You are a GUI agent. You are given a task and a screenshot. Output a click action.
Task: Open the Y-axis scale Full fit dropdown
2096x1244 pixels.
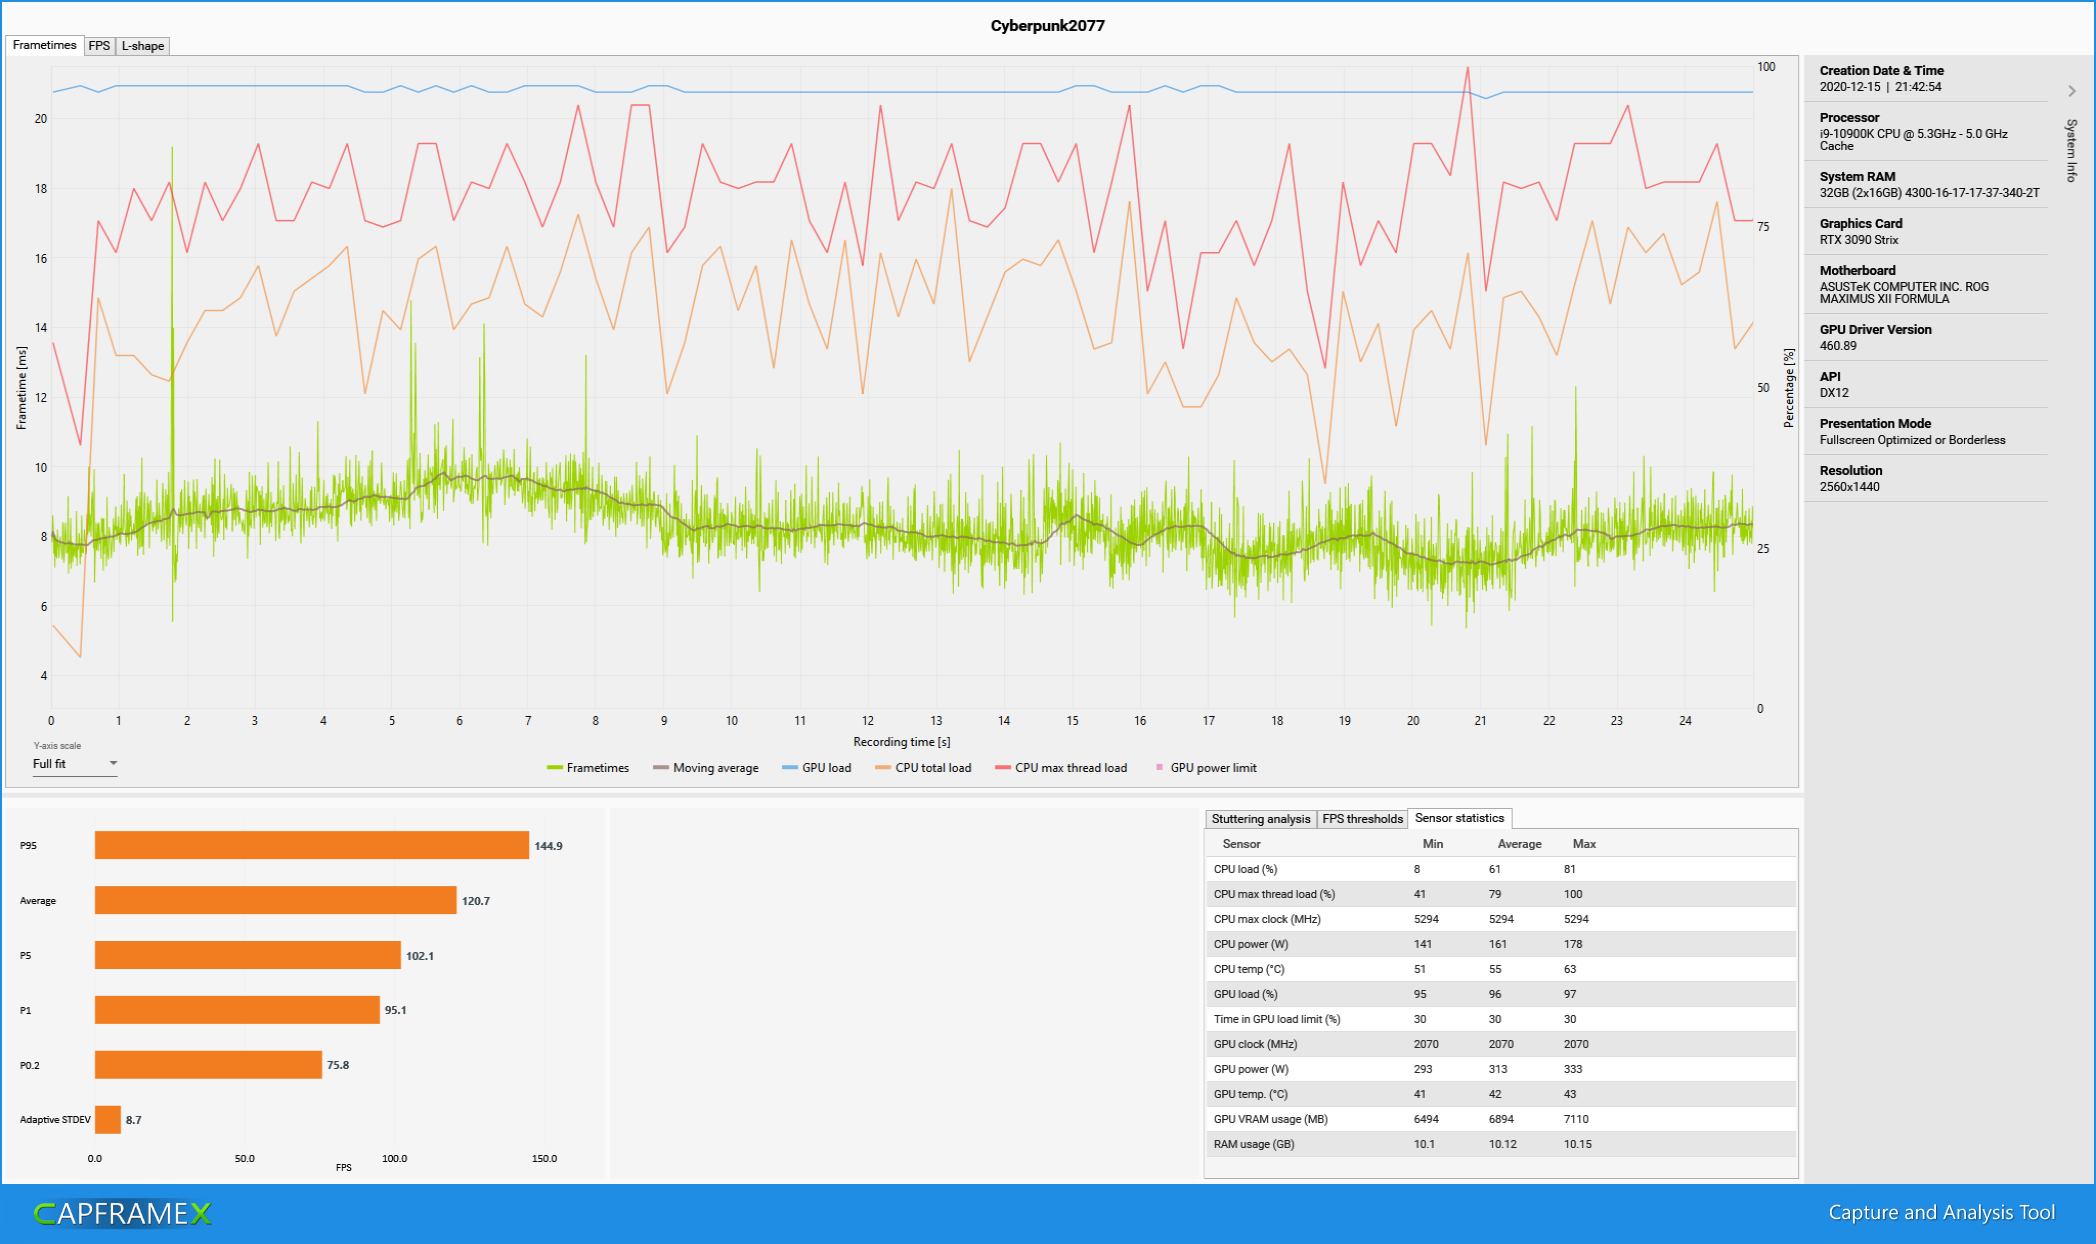pyautogui.click(x=75, y=764)
